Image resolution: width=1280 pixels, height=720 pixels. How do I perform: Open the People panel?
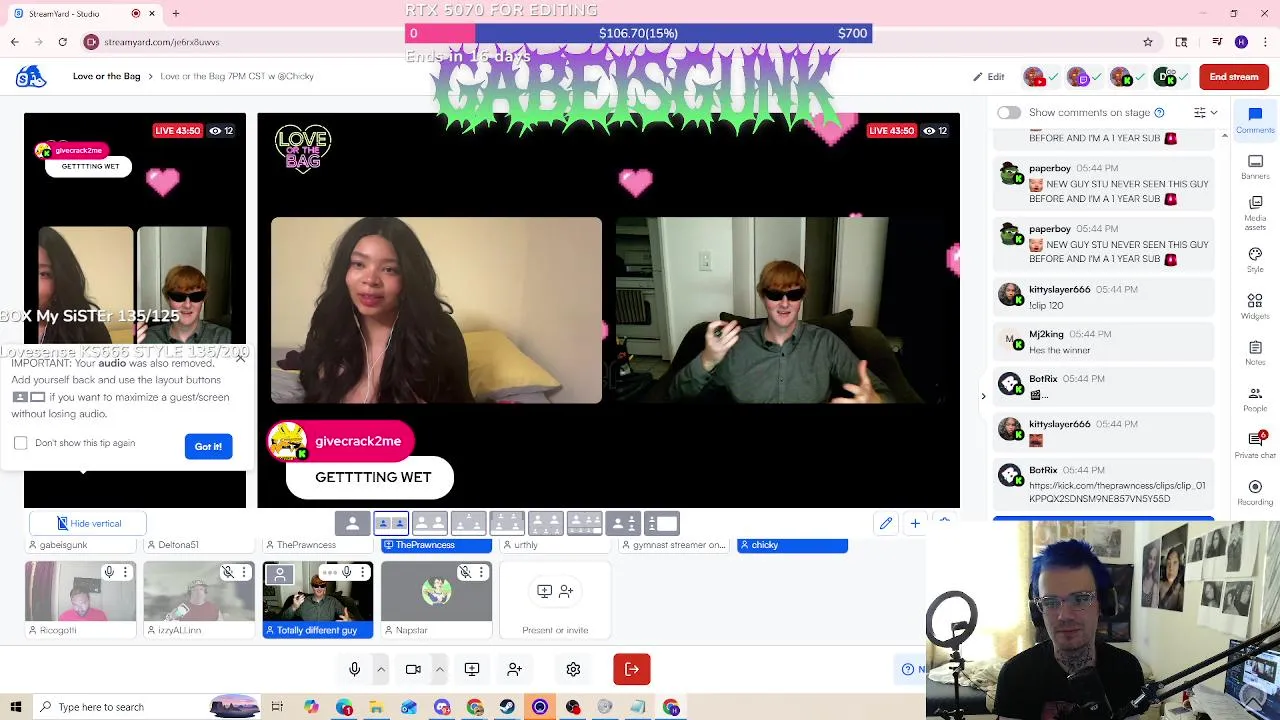coord(1255,398)
